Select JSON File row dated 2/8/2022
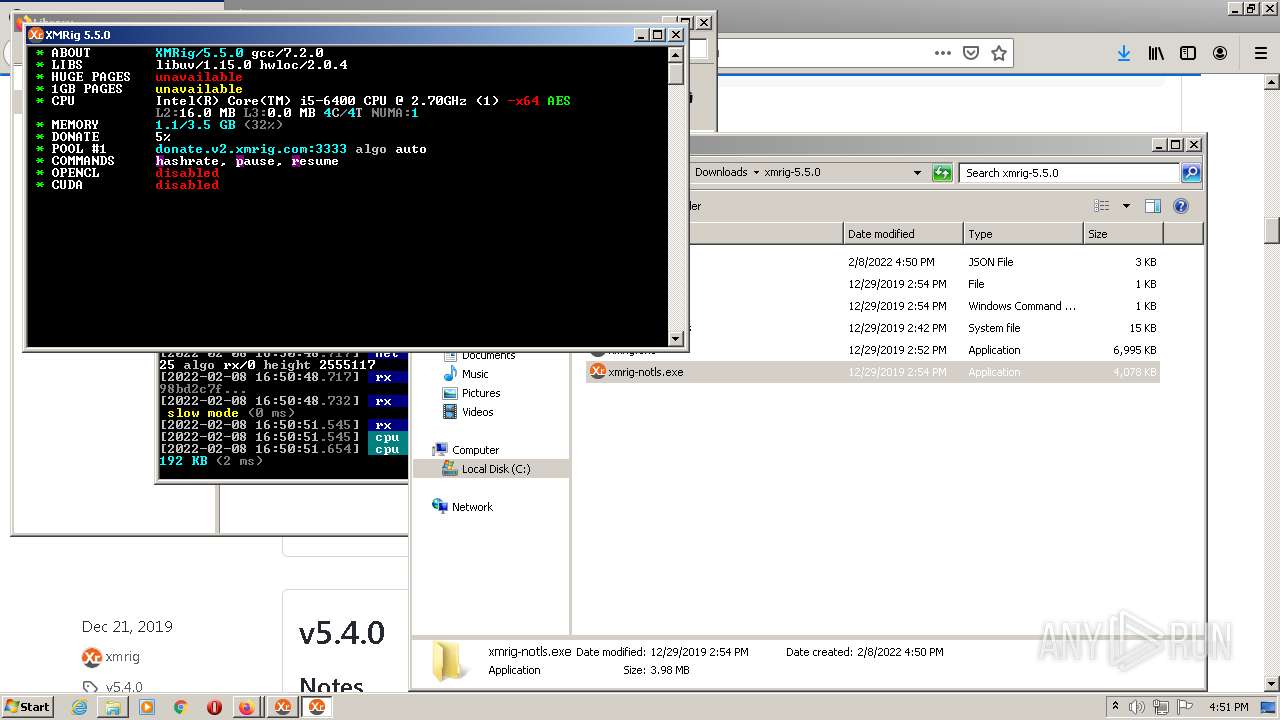Viewport: 1280px width, 720px height. [x=873, y=262]
